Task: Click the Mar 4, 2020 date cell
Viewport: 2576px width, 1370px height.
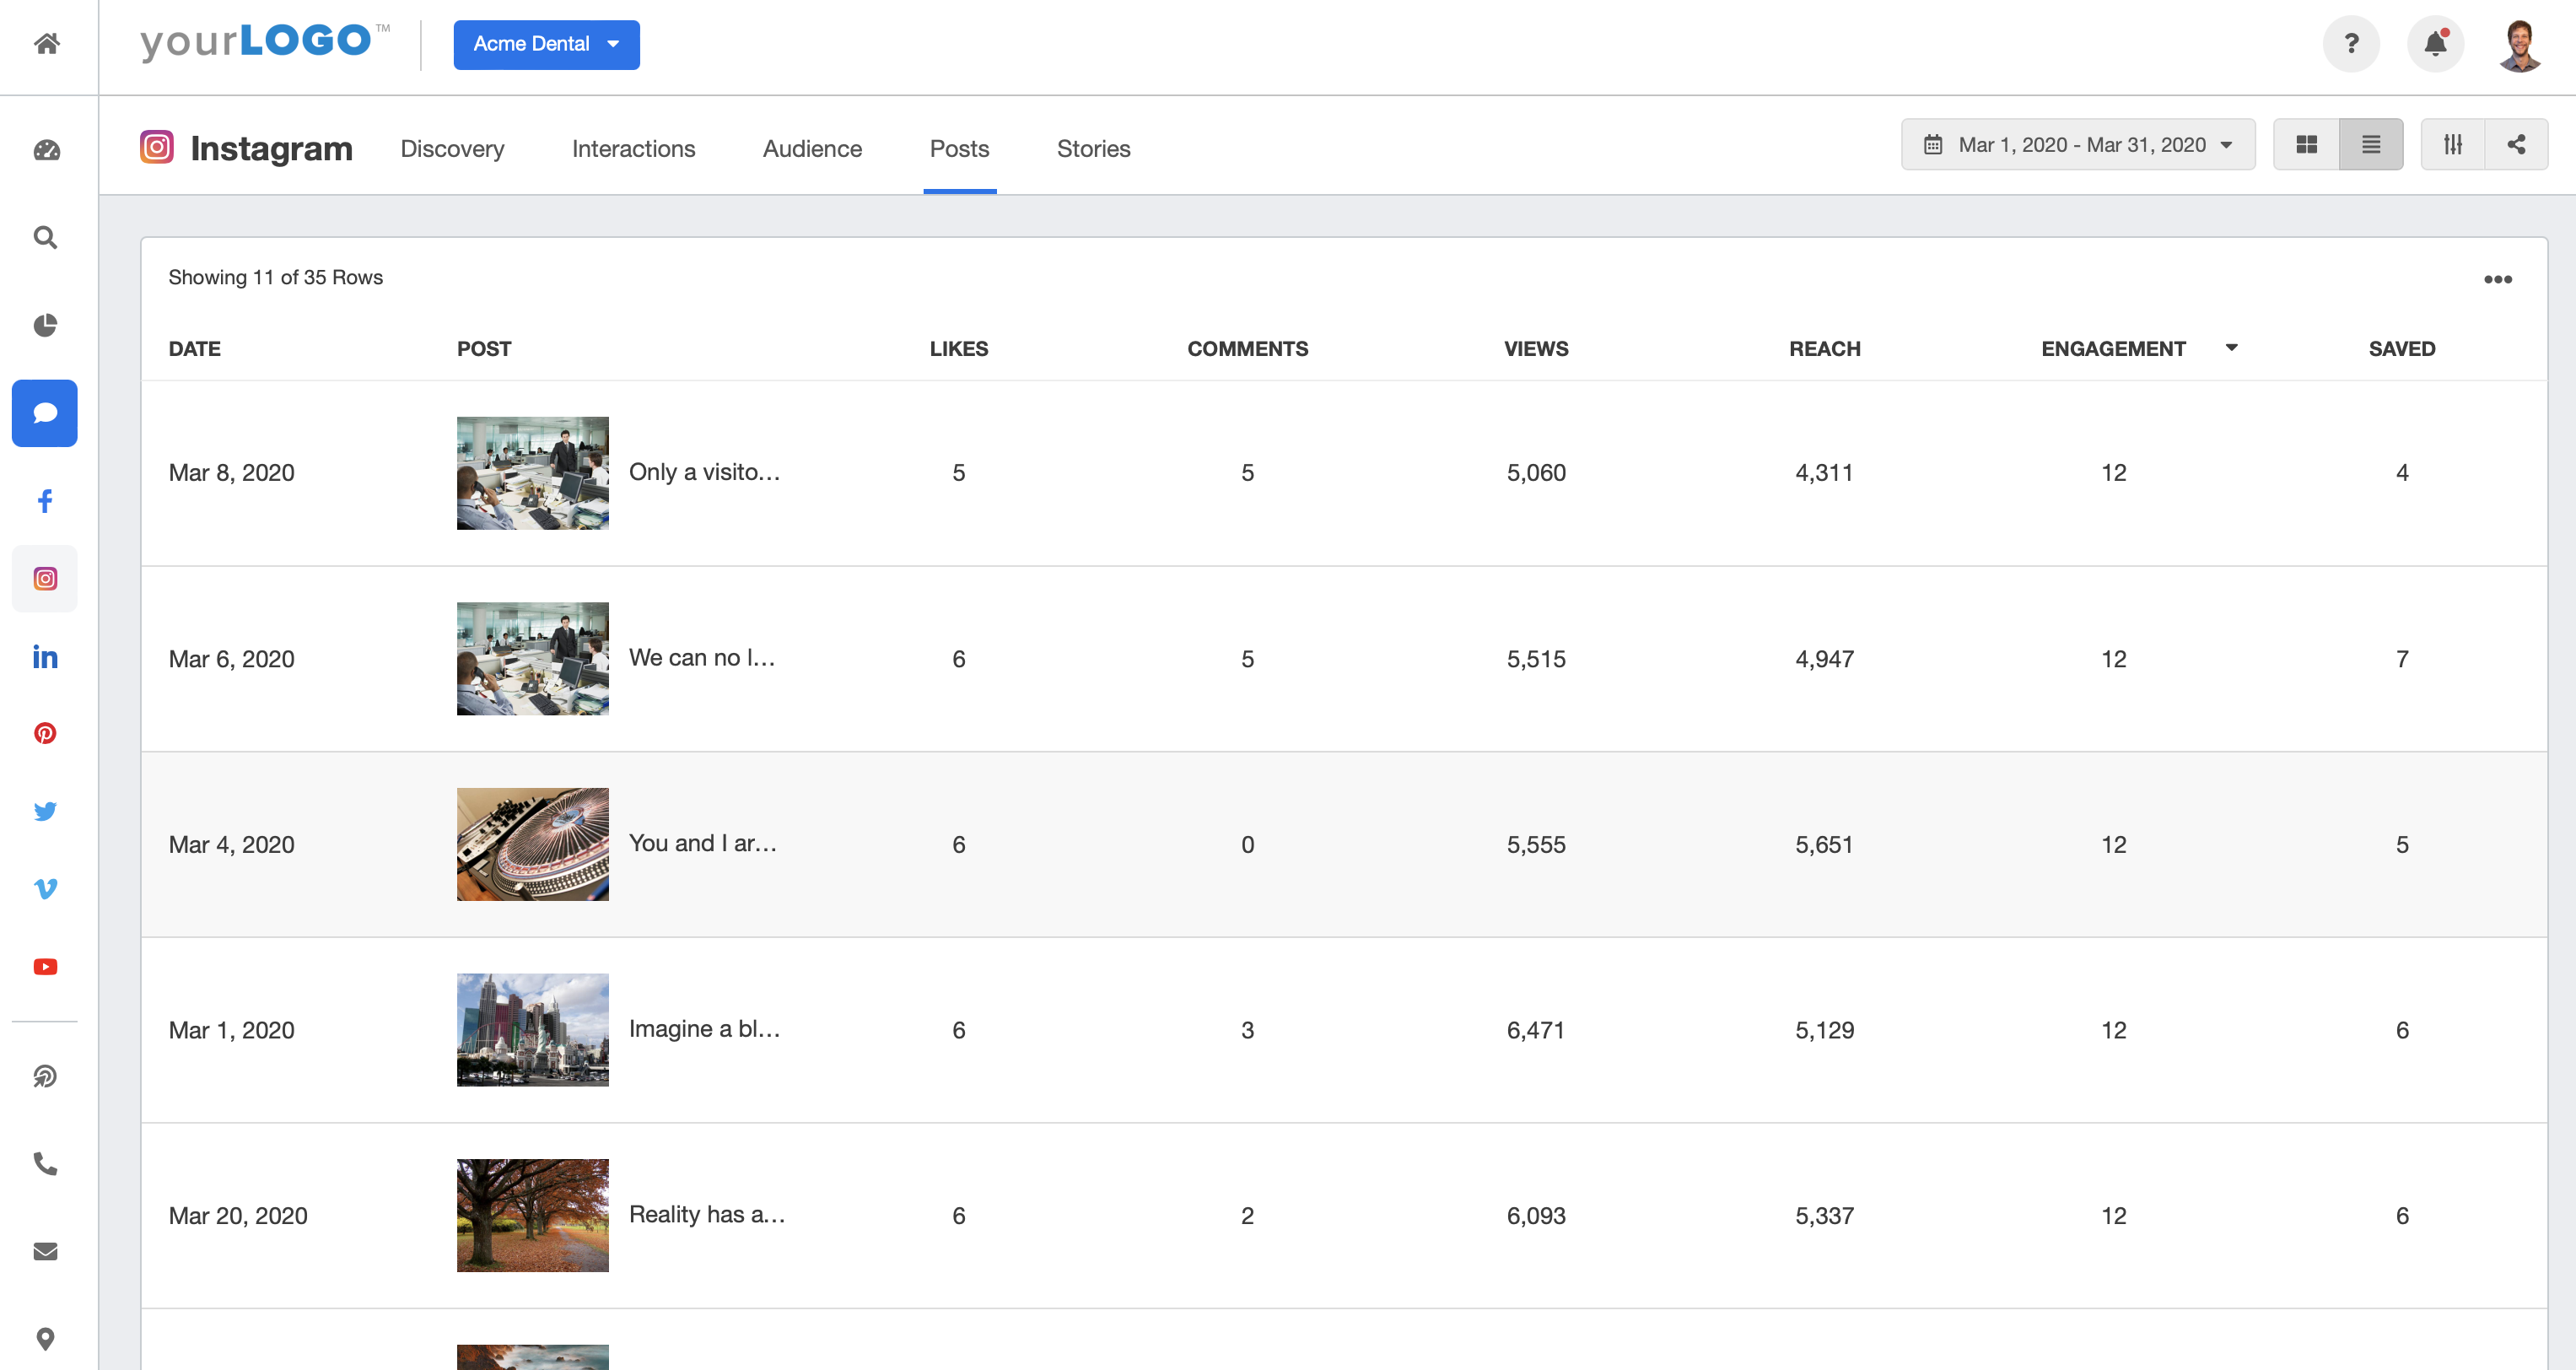Action: (x=231, y=845)
